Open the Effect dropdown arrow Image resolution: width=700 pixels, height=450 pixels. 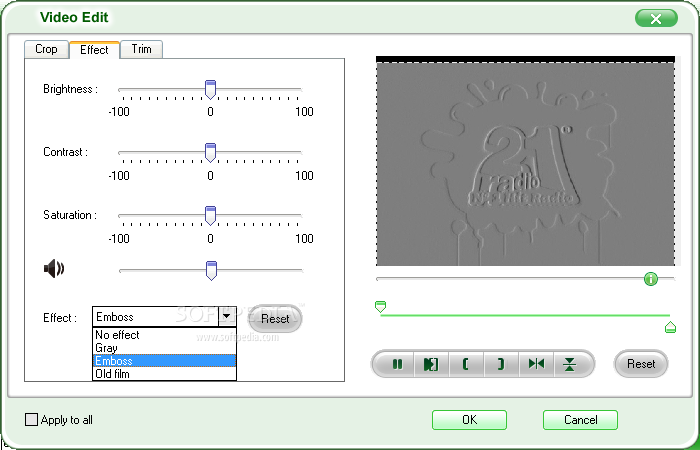[227, 317]
